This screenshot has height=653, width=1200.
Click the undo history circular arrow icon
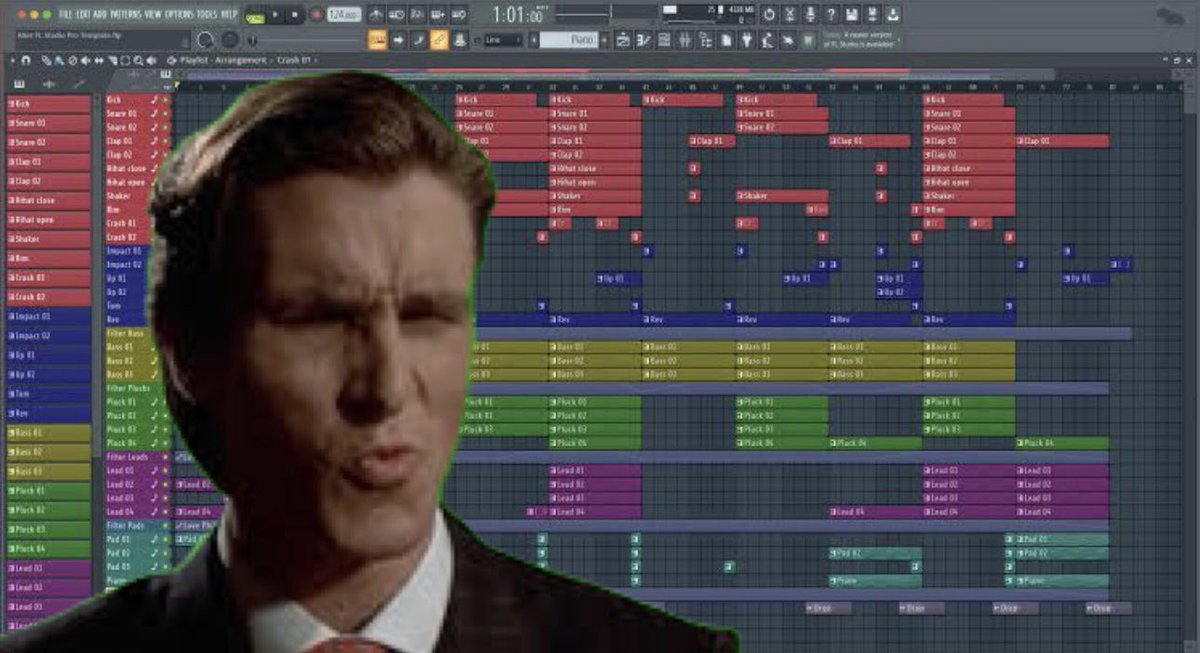tap(769, 15)
